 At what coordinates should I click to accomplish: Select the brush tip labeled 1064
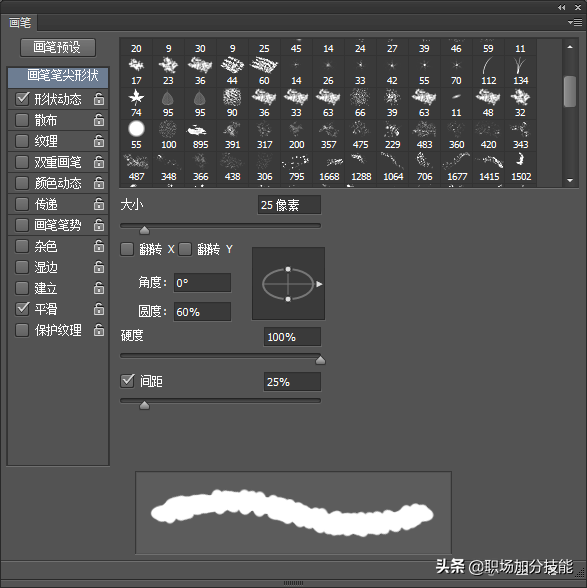coord(392,167)
